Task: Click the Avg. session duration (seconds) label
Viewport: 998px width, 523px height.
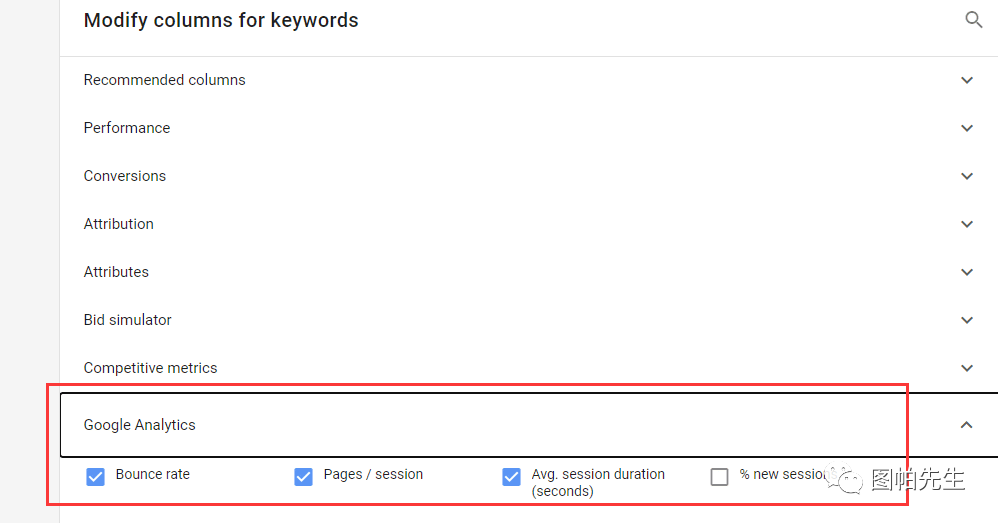Action: coord(598,482)
